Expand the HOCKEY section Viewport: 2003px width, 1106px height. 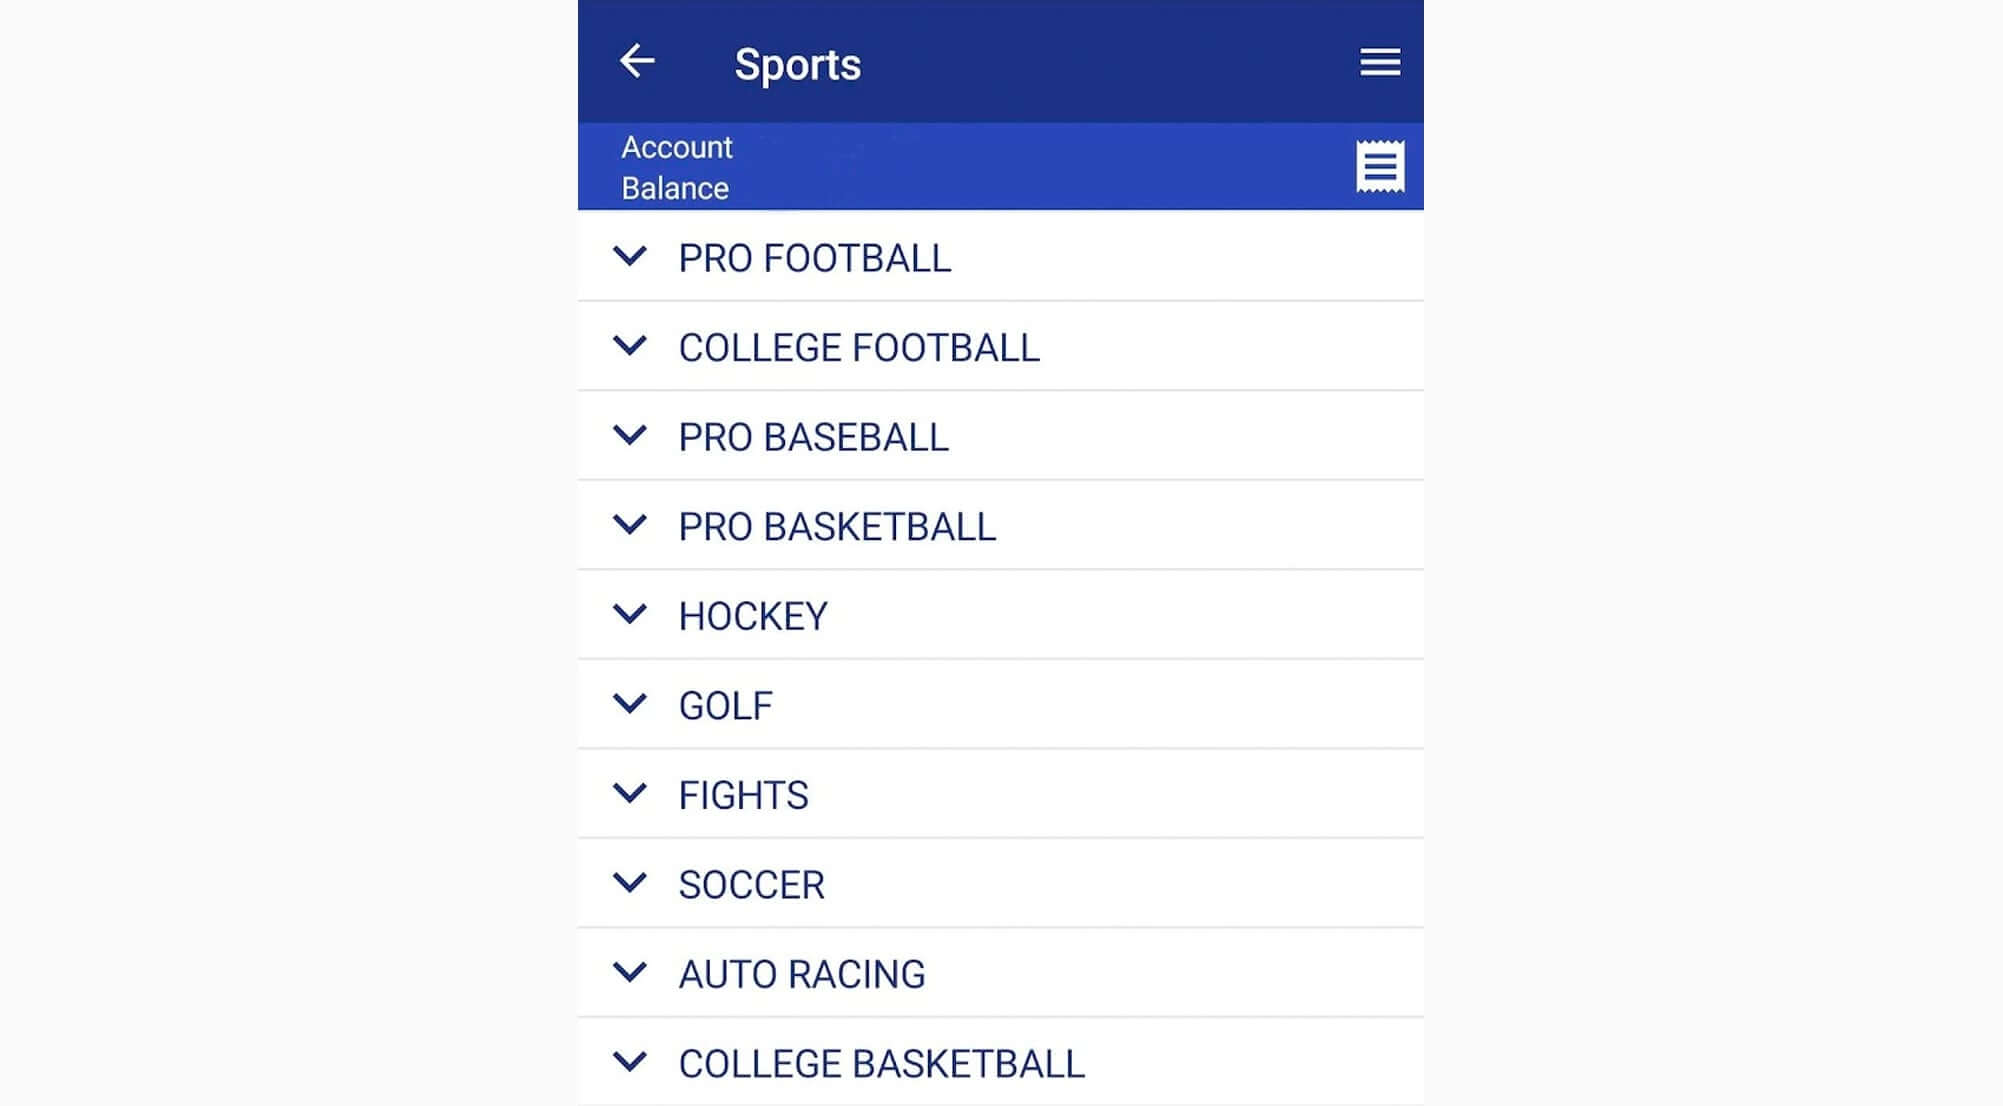pyautogui.click(x=630, y=615)
